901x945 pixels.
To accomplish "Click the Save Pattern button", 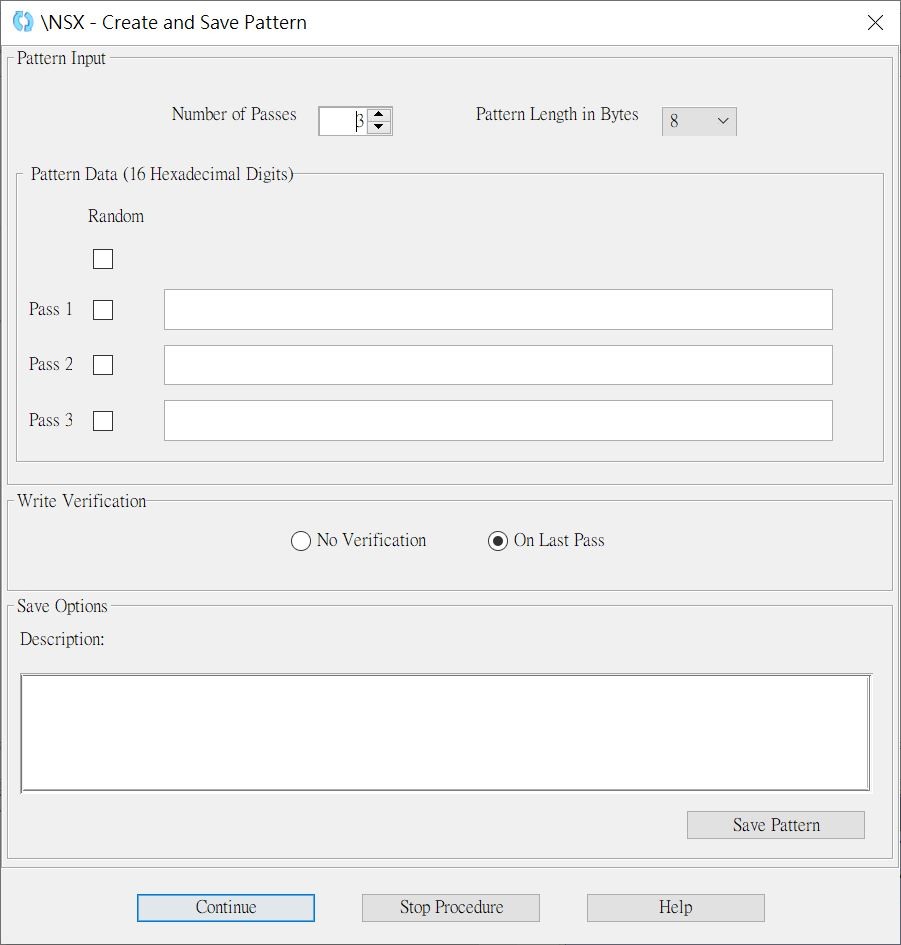I will (x=776, y=824).
